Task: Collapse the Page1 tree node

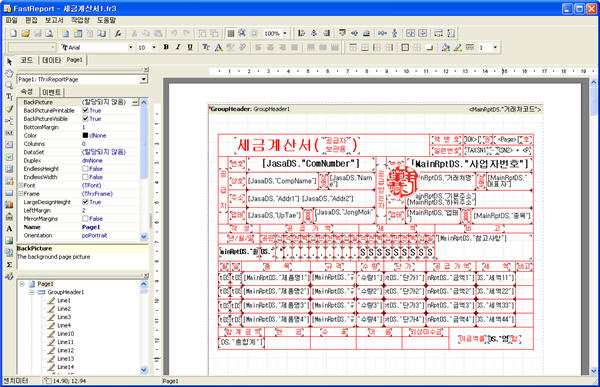Action: click(22, 284)
